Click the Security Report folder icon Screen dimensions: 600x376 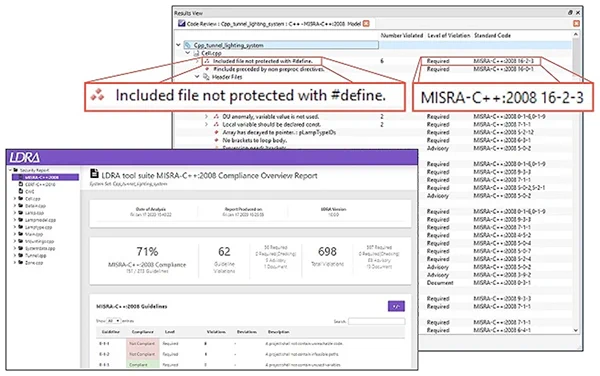(x=16, y=170)
